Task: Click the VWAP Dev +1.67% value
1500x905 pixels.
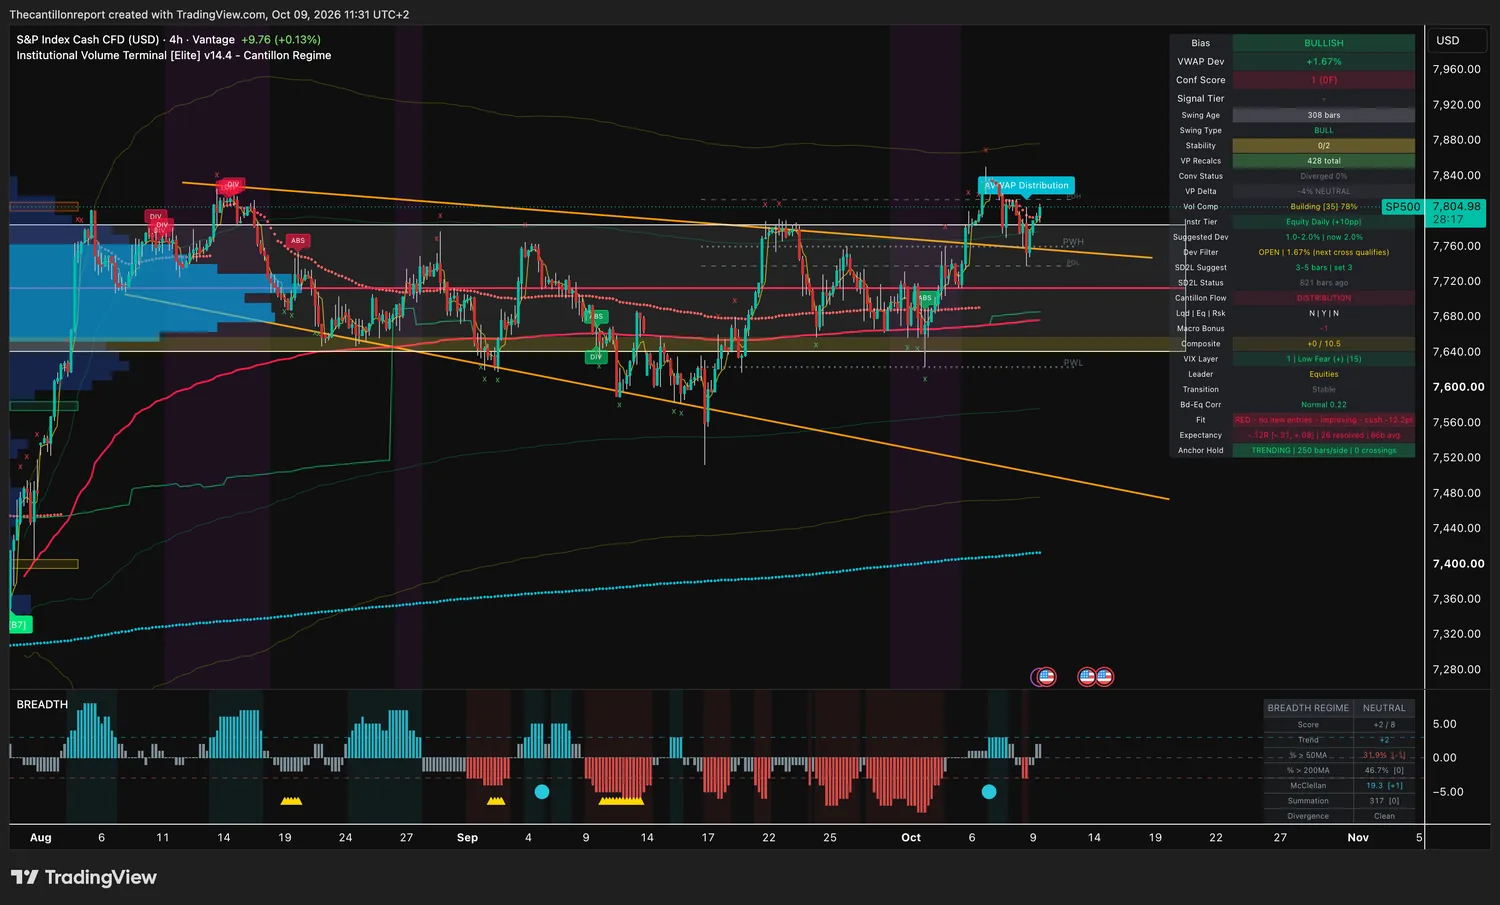Action: [1323, 62]
